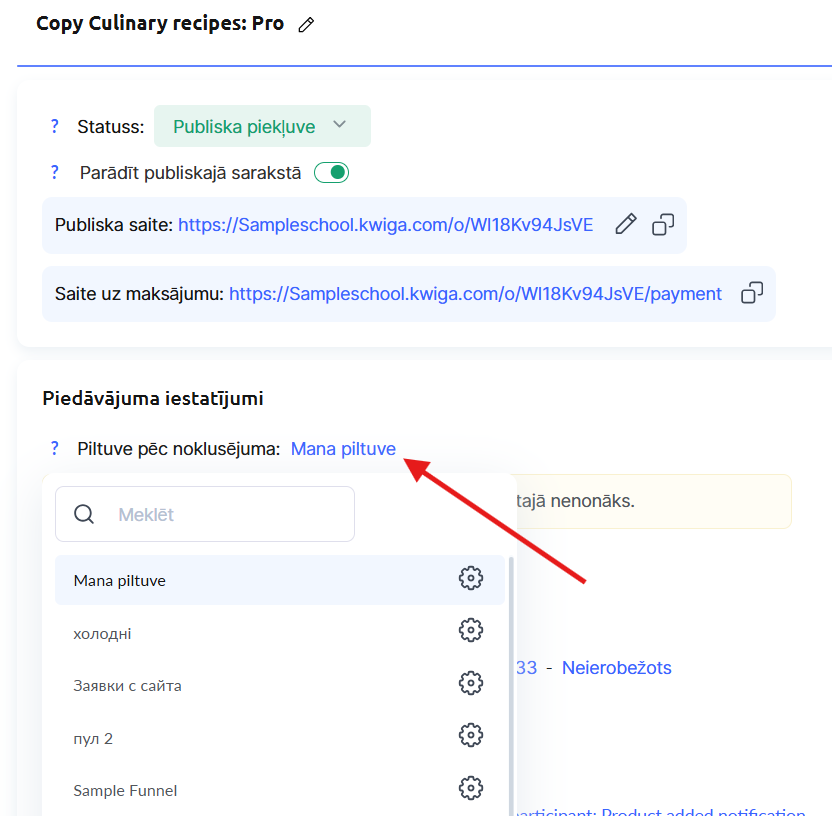Screen dimensions: 832x816
Task: Select пул 2 funnel option
Action: 93,739
